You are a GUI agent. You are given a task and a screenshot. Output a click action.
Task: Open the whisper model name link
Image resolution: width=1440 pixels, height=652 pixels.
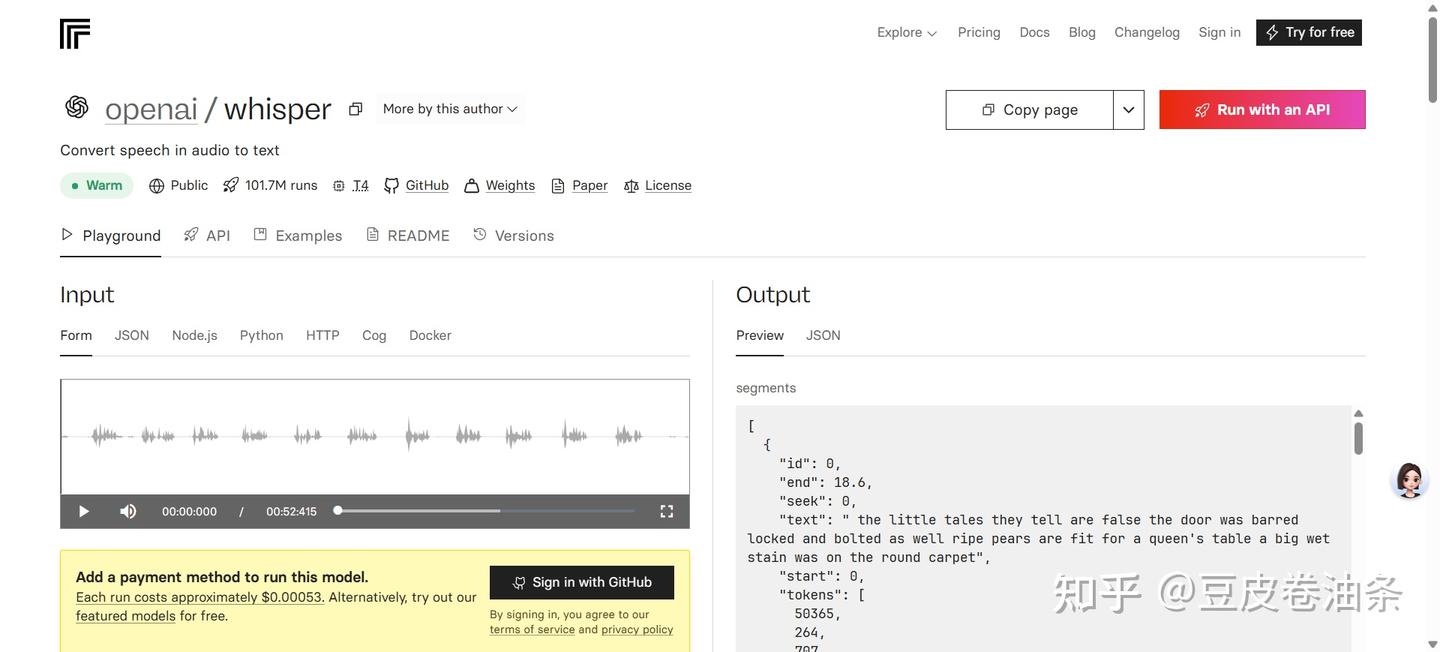tap(277, 109)
